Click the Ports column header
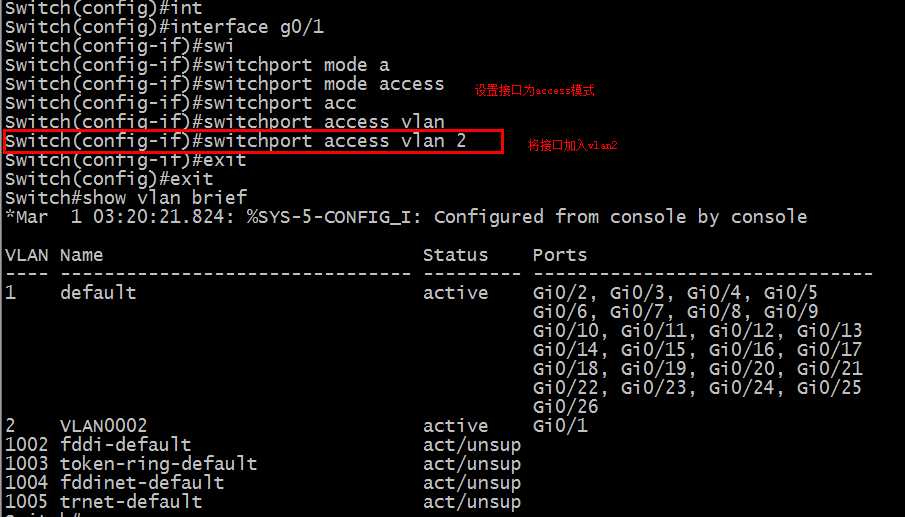Image resolution: width=905 pixels, height=517 pixels. coord(560,255)
